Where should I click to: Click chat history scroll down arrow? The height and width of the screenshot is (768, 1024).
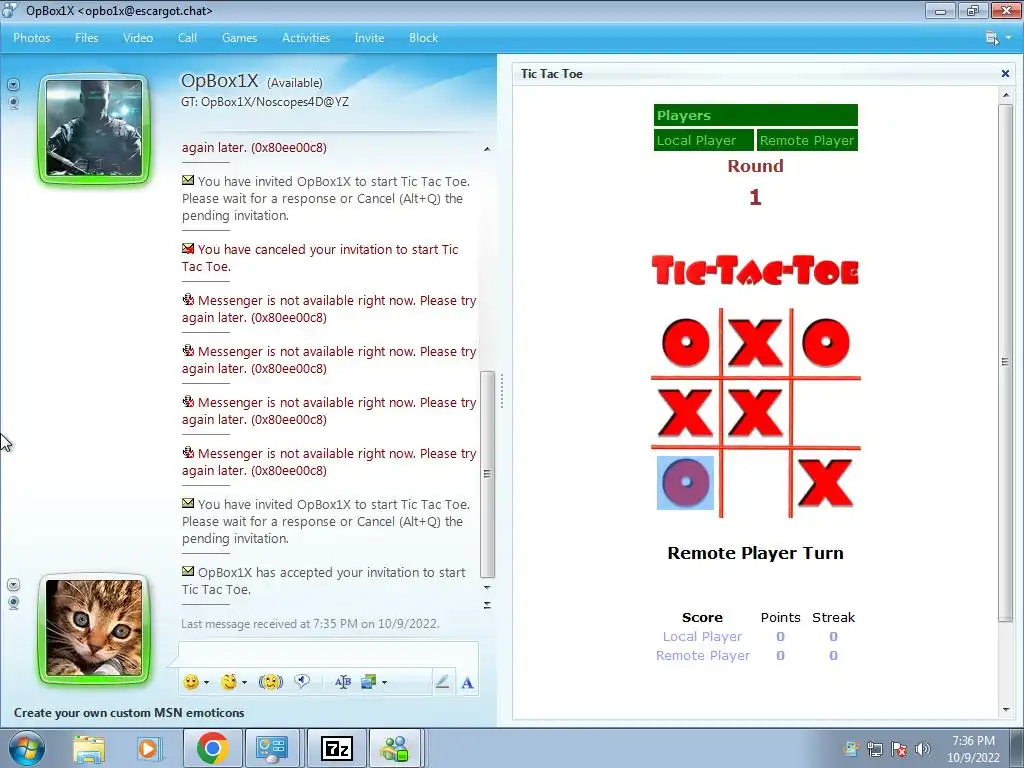pyautogui.click(x=487, y=588)
